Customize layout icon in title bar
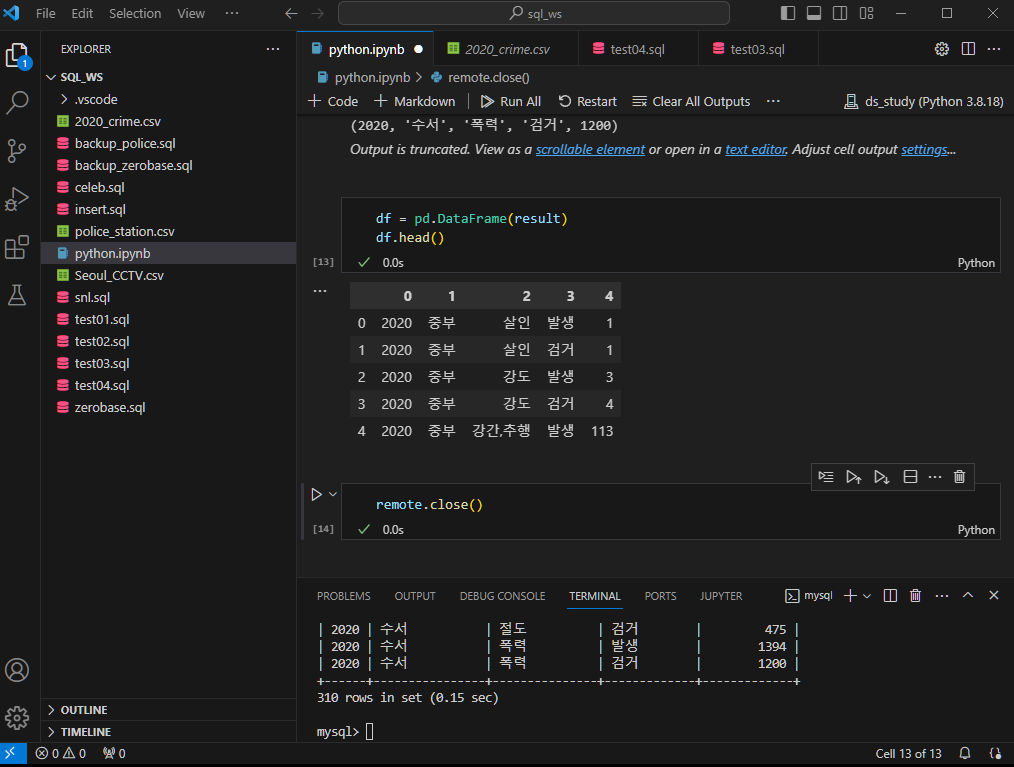 pyautogui.click(x=867, y=13)
